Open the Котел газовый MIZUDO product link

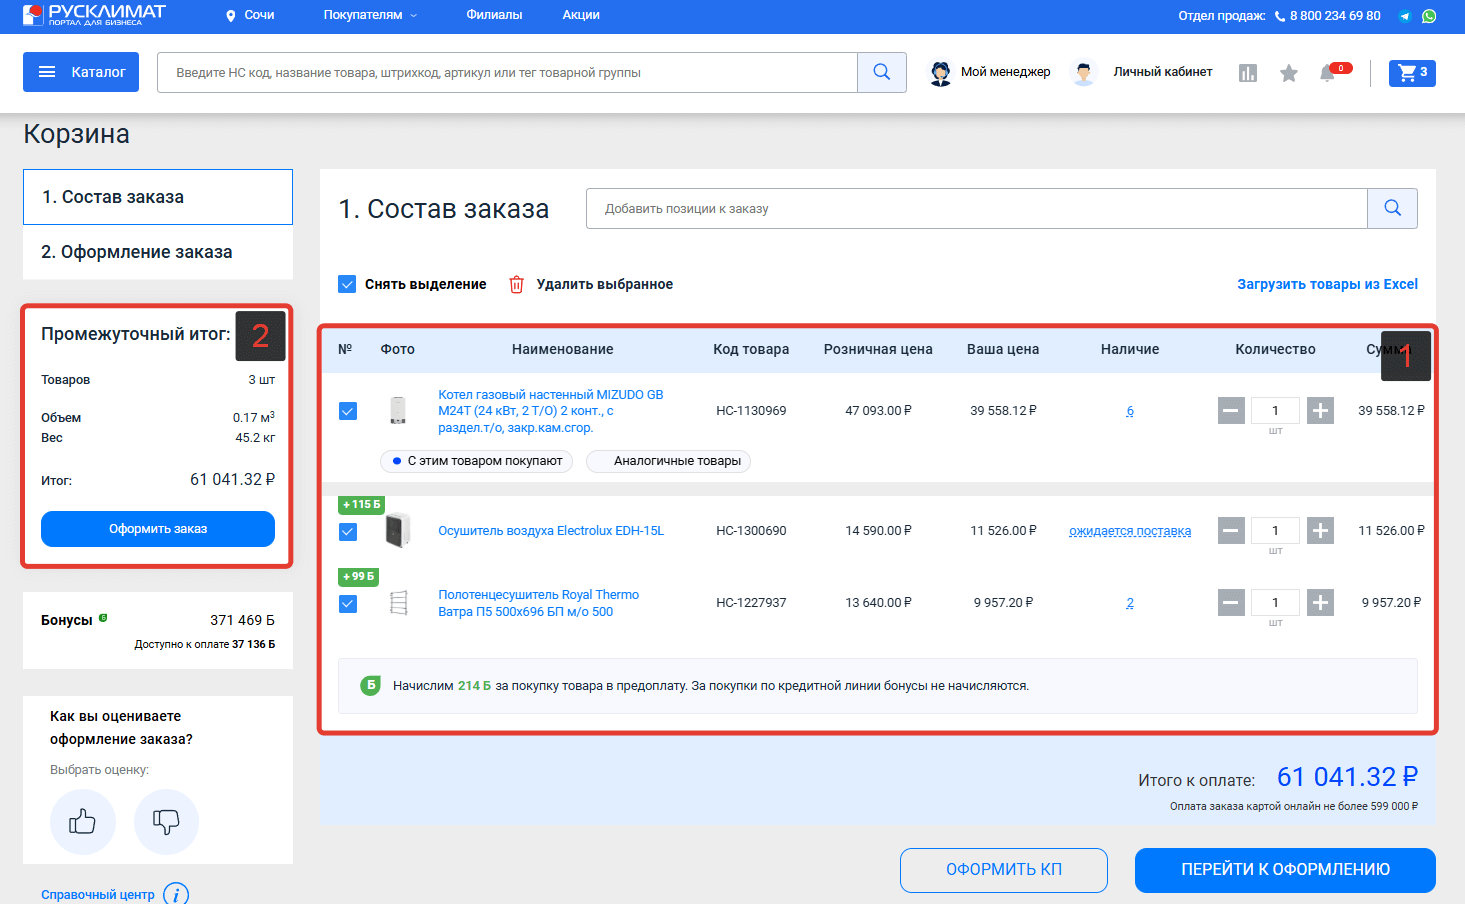[551, 411]
